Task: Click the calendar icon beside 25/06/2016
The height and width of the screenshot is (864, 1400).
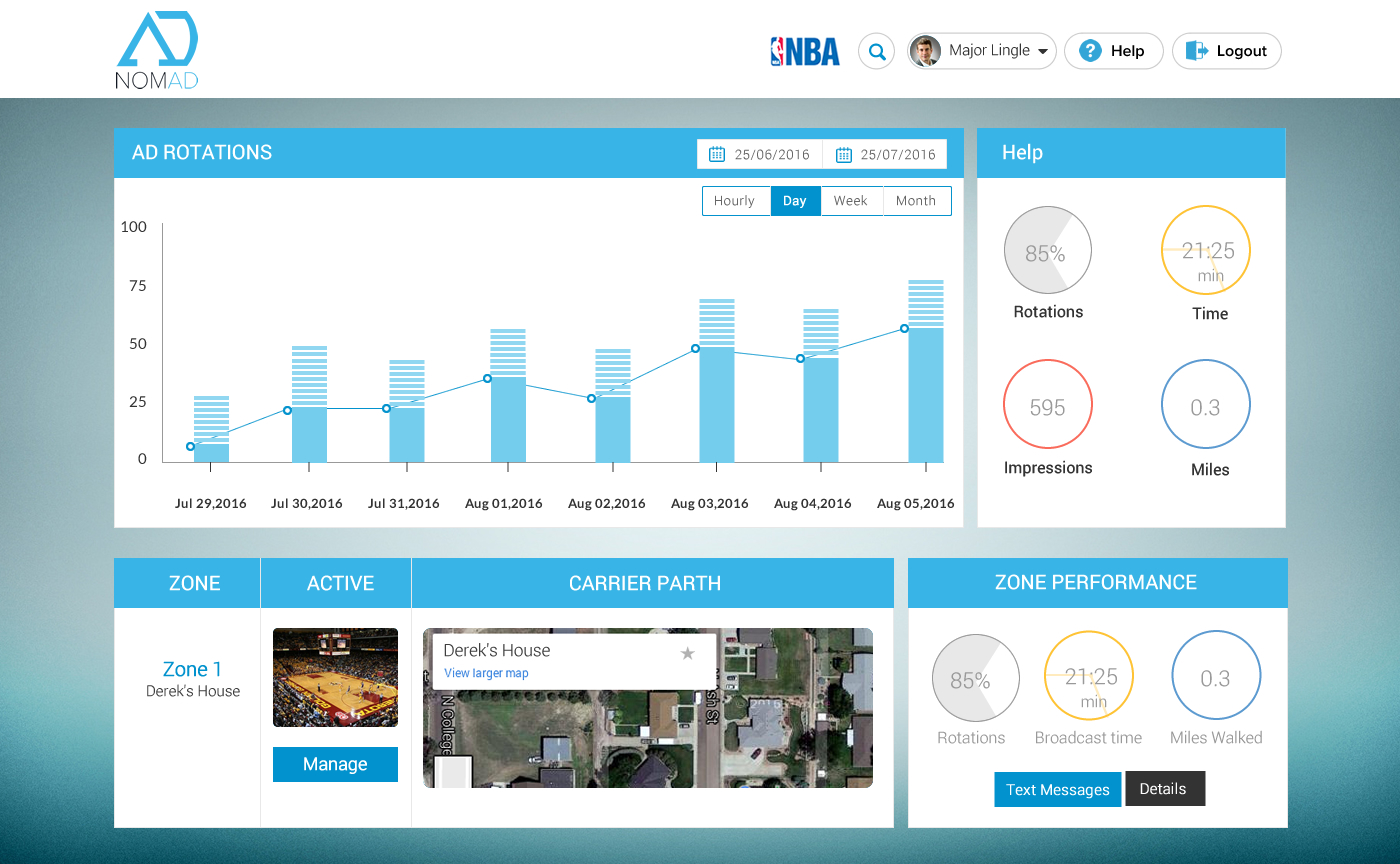Action: coord(716,154)
